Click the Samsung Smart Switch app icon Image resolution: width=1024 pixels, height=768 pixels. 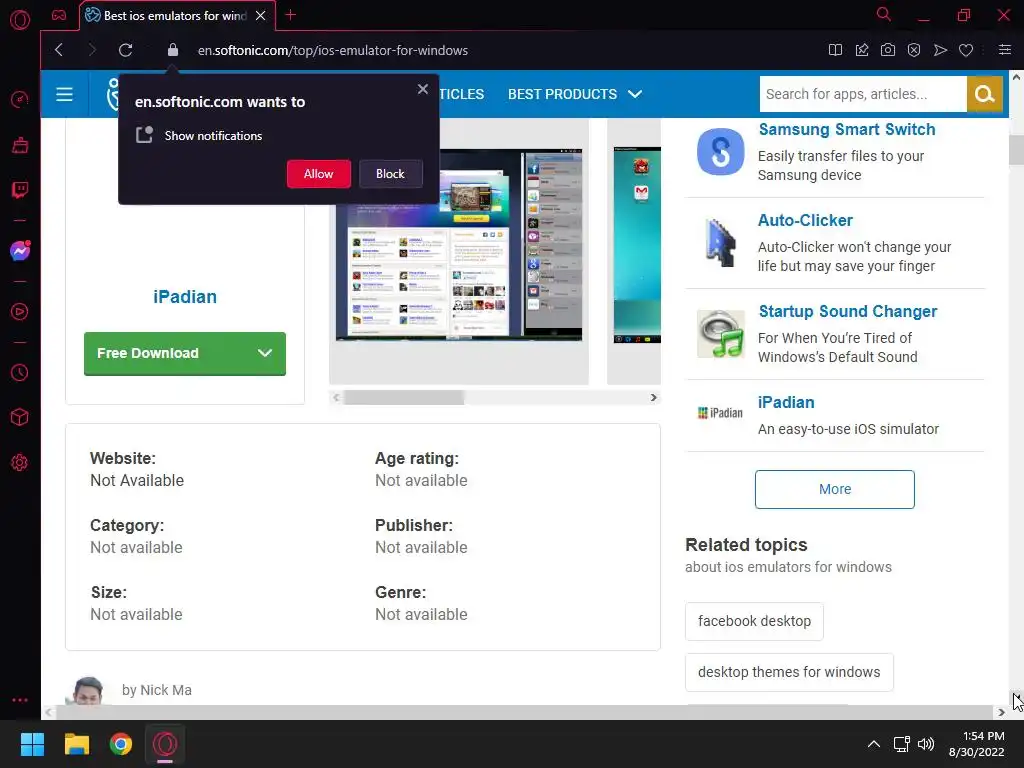click(720, 152)
